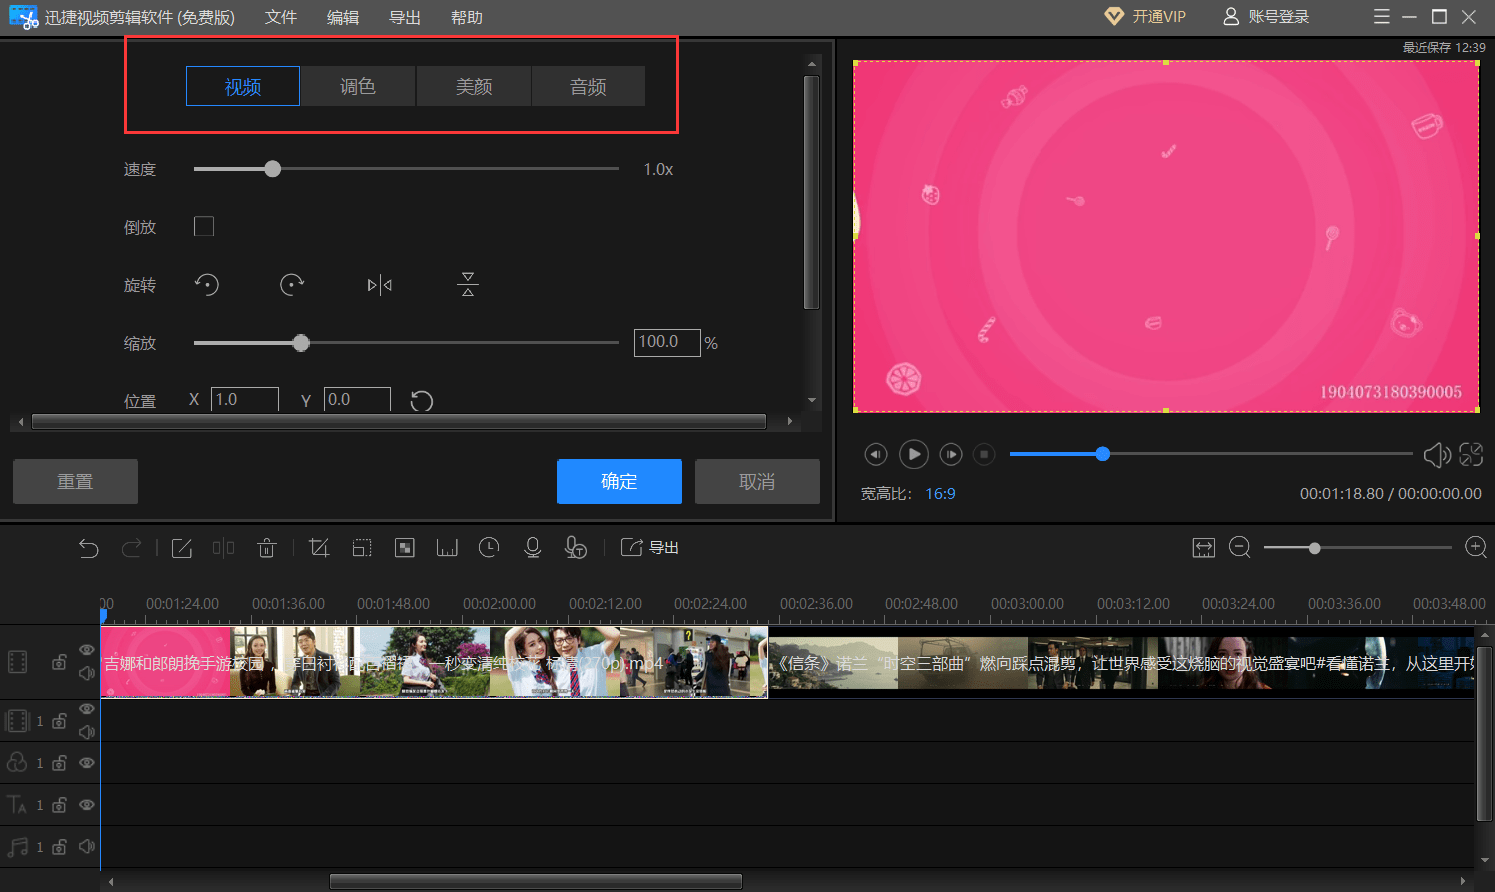Click the blue 确定 button
The image size is (1495, 892).
pyautogui.click(x=619, y=481)
